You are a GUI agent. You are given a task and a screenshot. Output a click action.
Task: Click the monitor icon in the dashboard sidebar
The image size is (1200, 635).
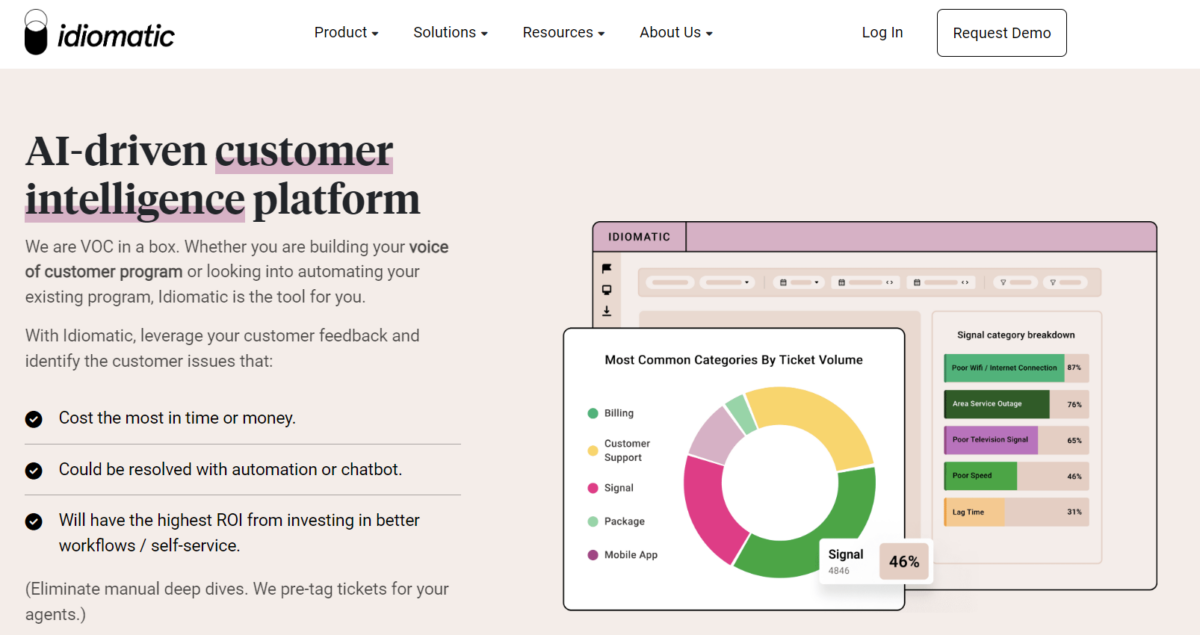(606, 290)
